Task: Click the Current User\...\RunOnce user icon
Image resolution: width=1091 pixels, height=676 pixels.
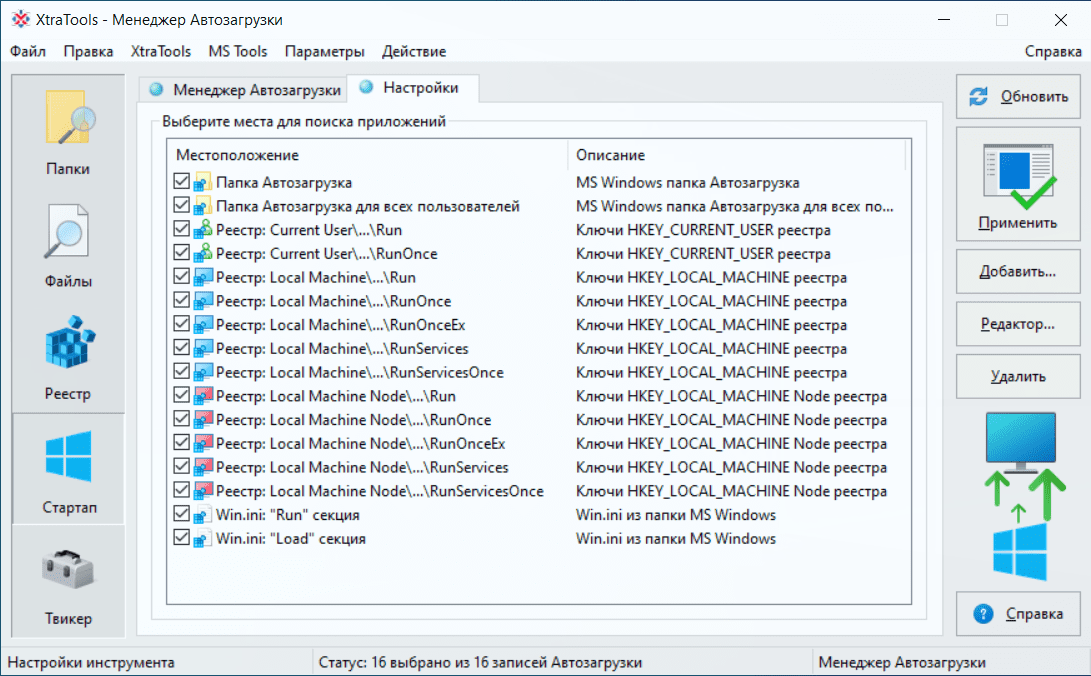Action: [x=202, y=253]
